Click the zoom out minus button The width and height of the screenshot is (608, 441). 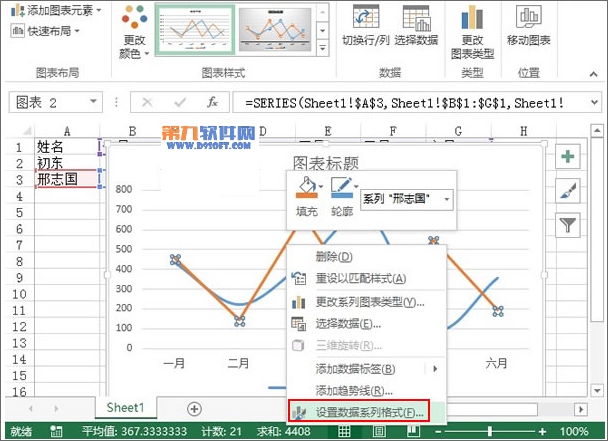click(x=438, y=431)
